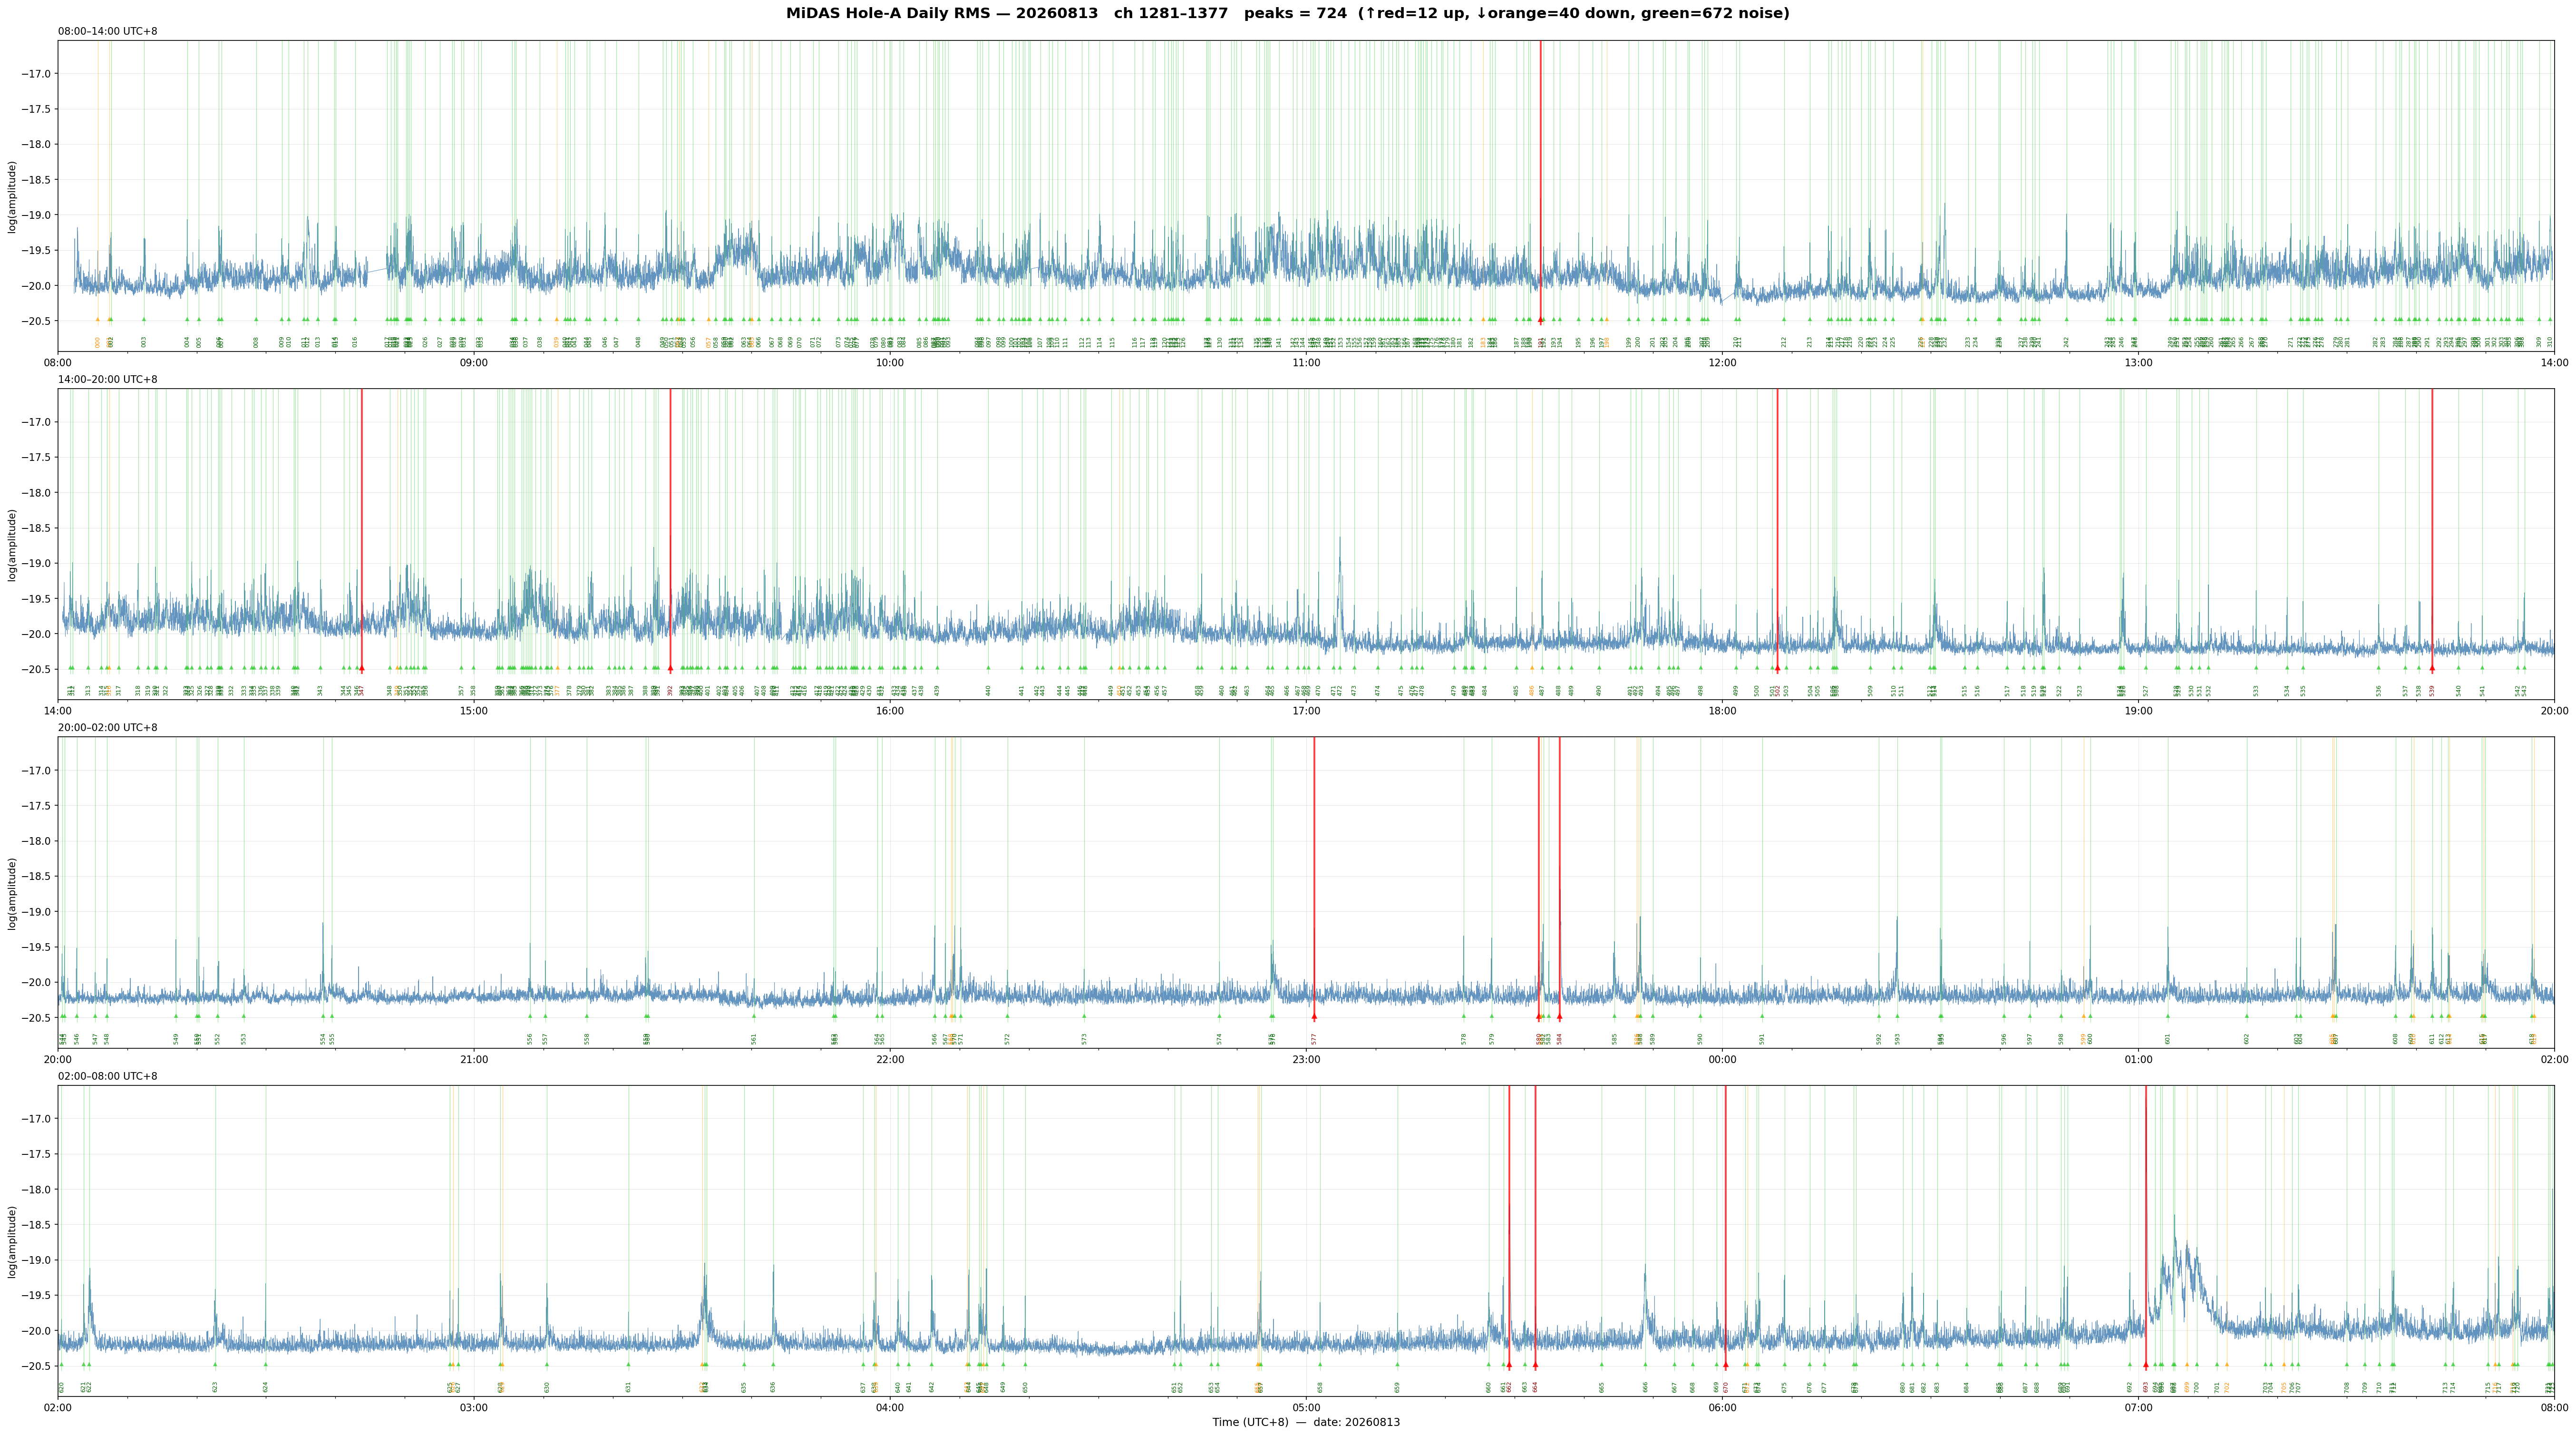Click green noise peak label 182
The image size is (2576, 1435).
(1471, 342)
